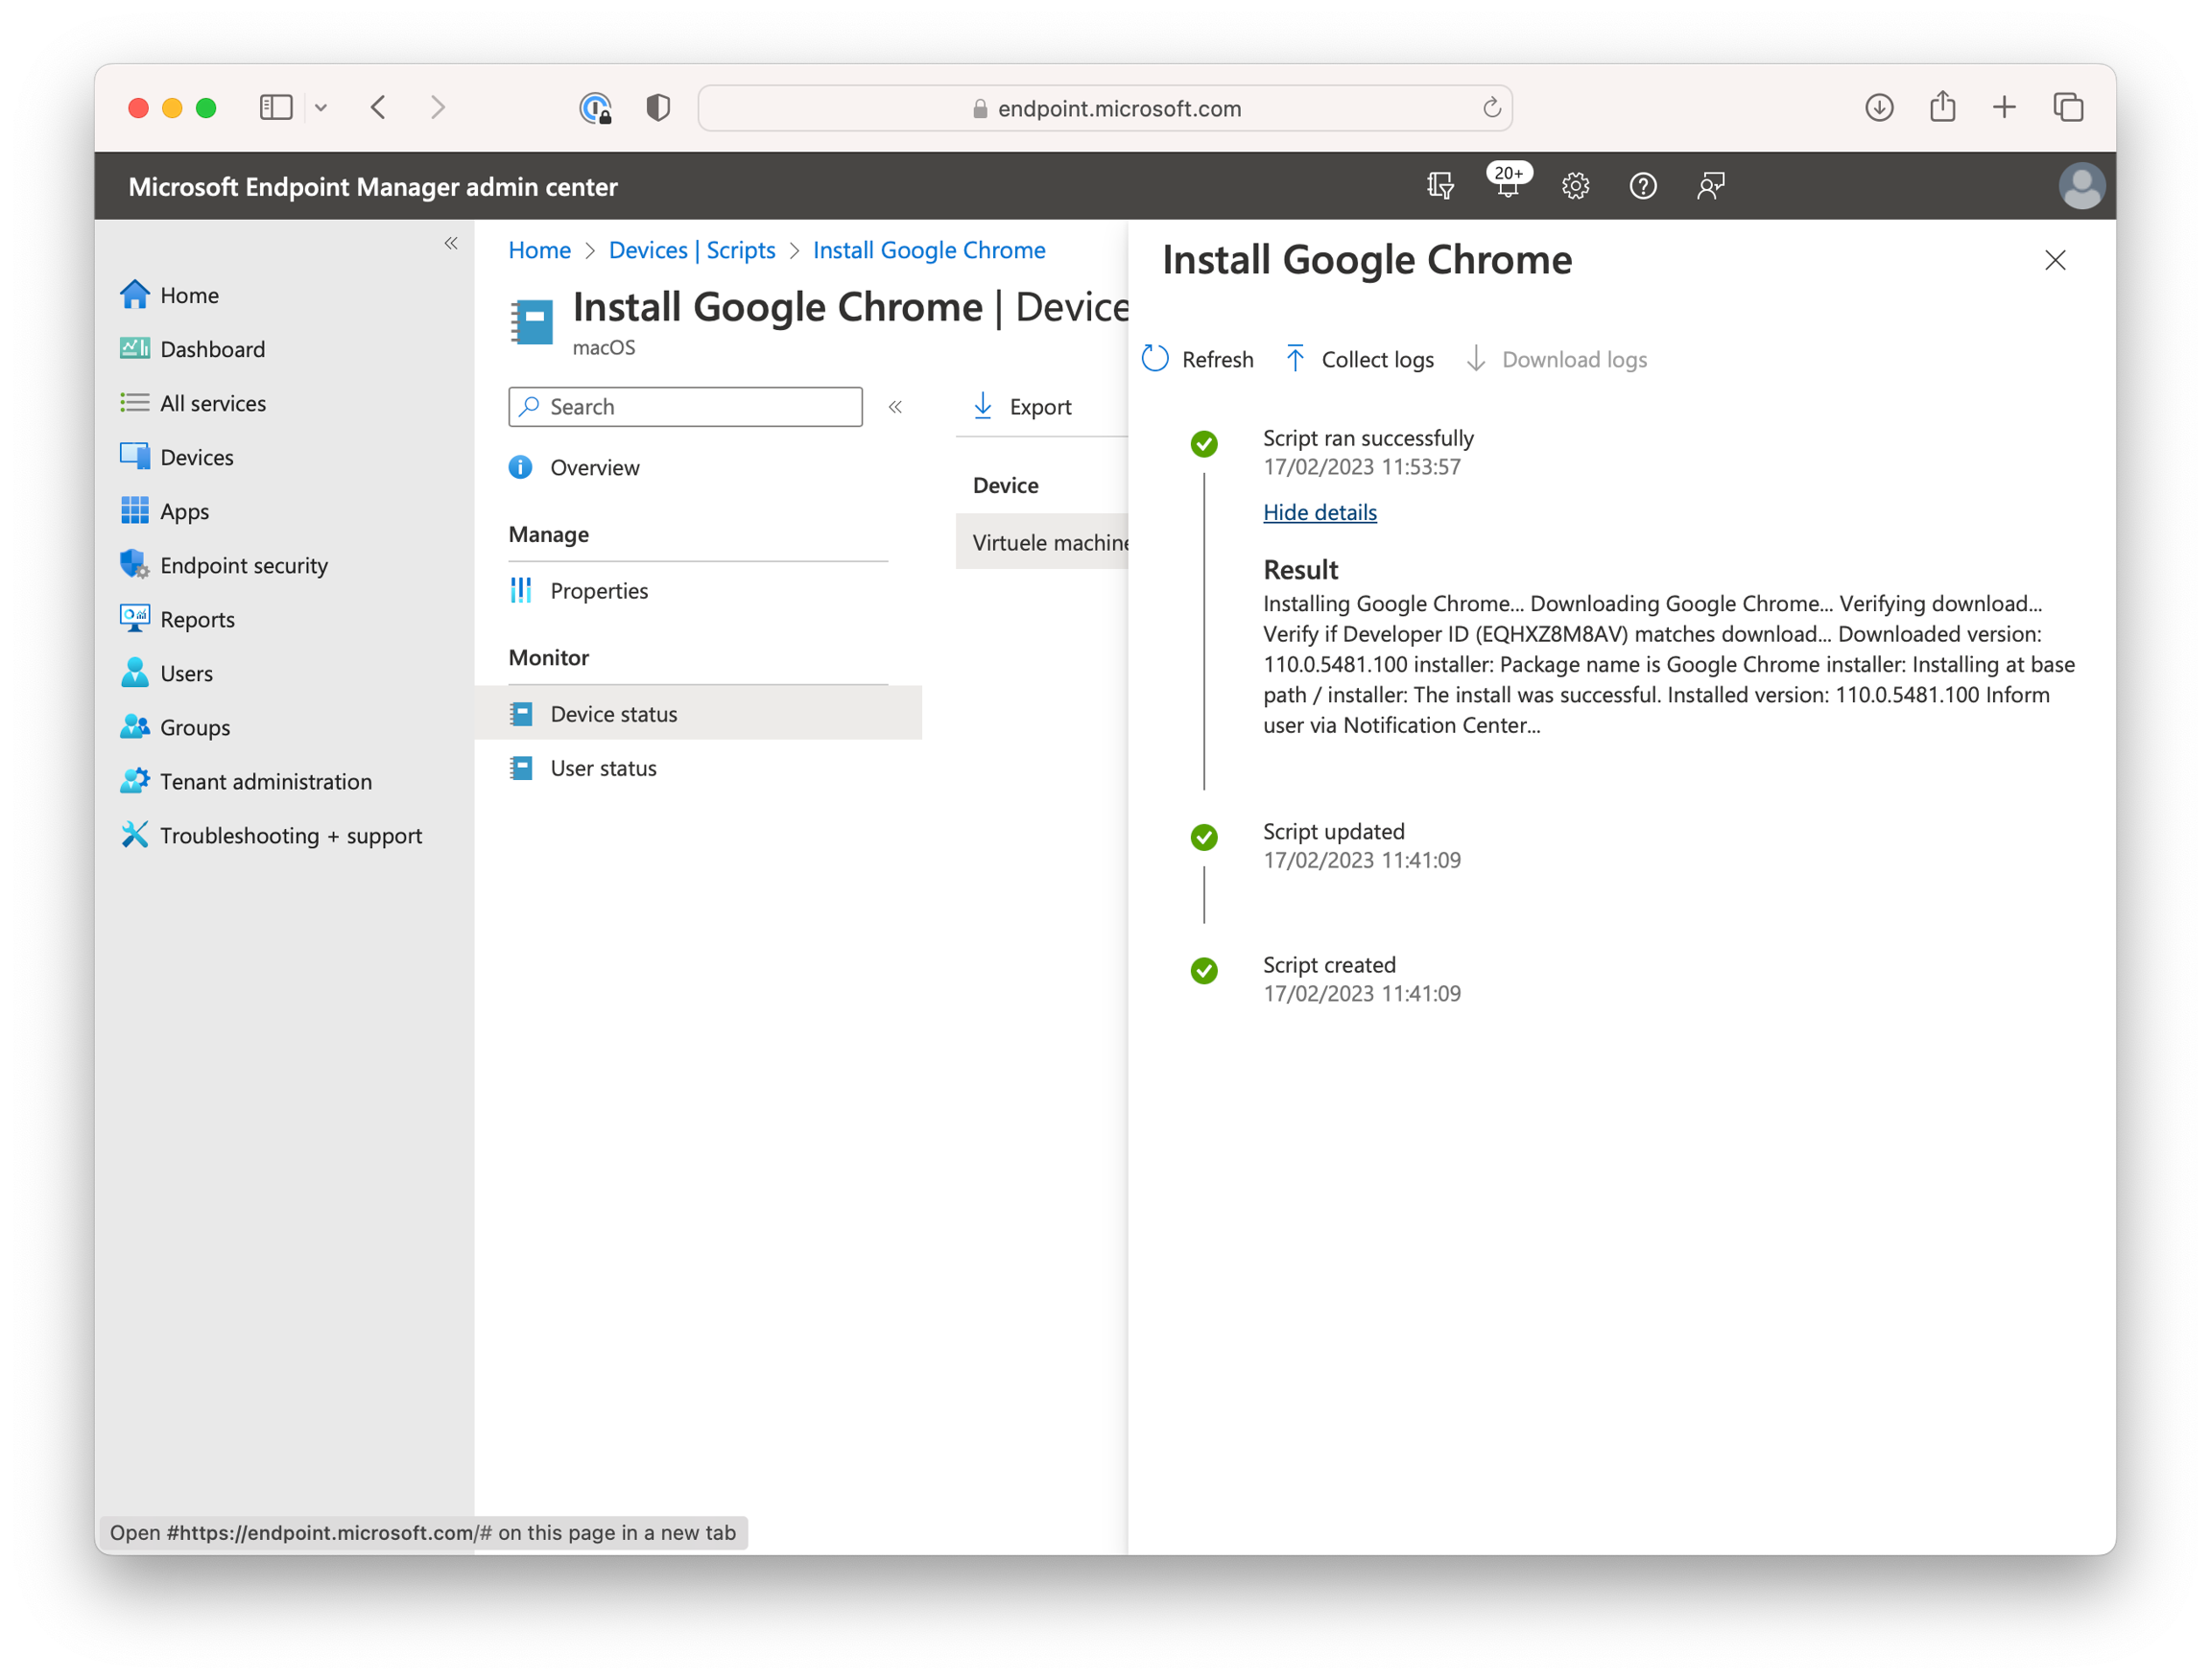Screen dimensions: 2211x1680
Task: Open Groups in left navigation
Action: click(x=175, y=727)
